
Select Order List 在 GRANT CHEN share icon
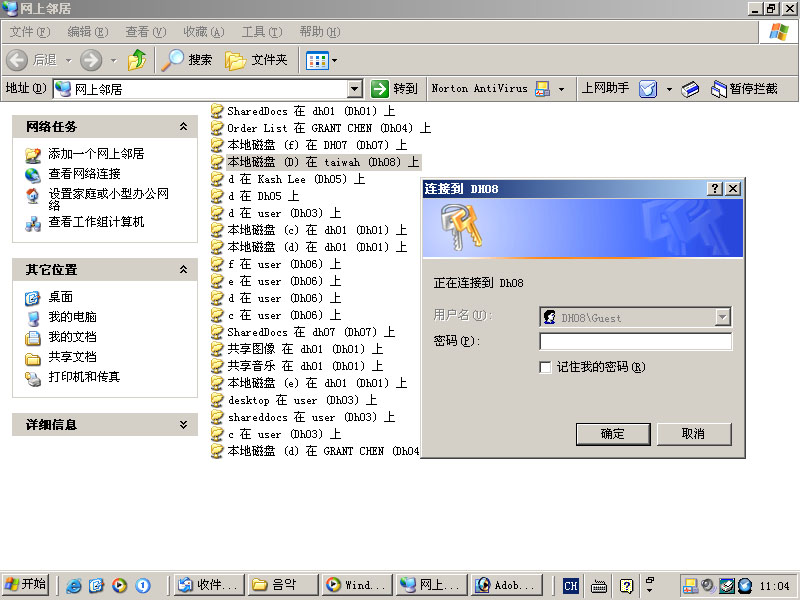tap(217, 128)
